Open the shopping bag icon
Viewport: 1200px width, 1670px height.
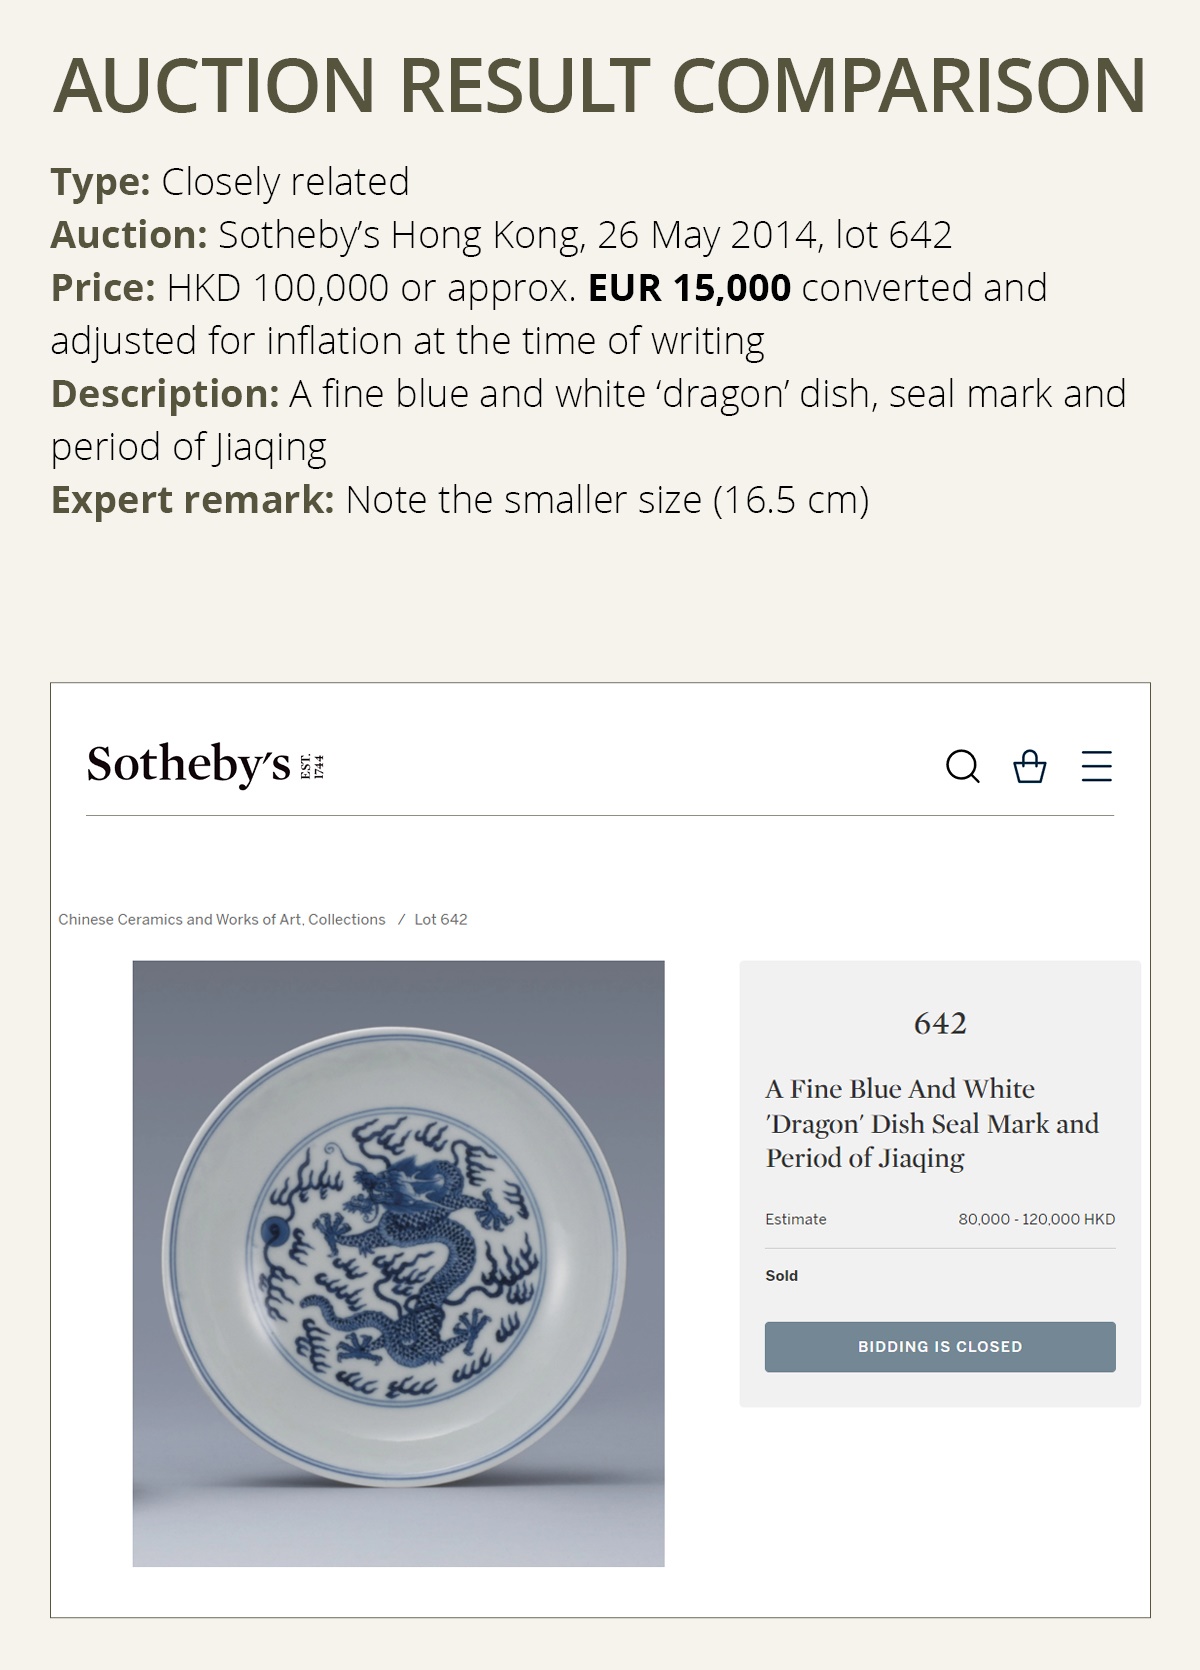point(1030,767)
